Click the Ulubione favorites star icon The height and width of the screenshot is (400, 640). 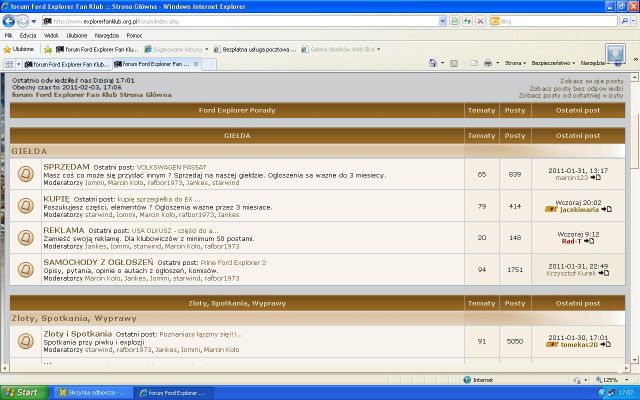[x=8, y=48]
